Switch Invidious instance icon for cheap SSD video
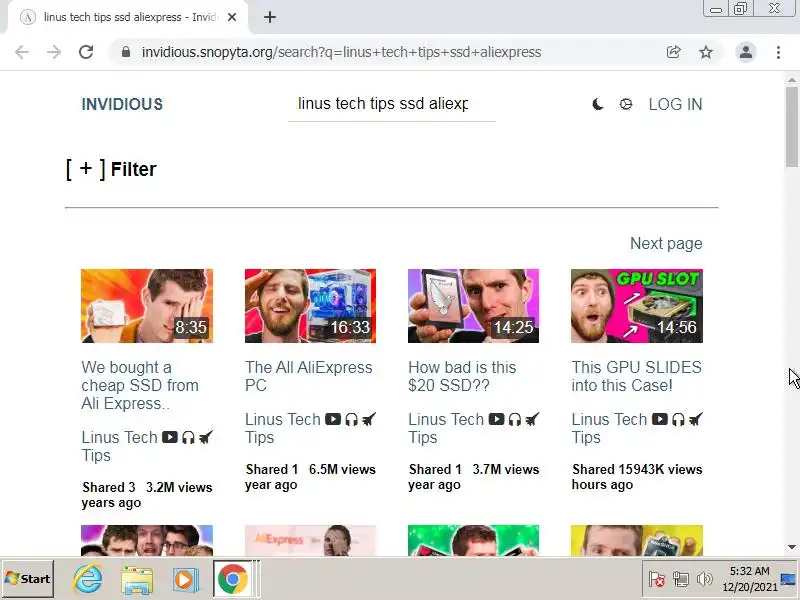800x600 pixels. (206, 437)
